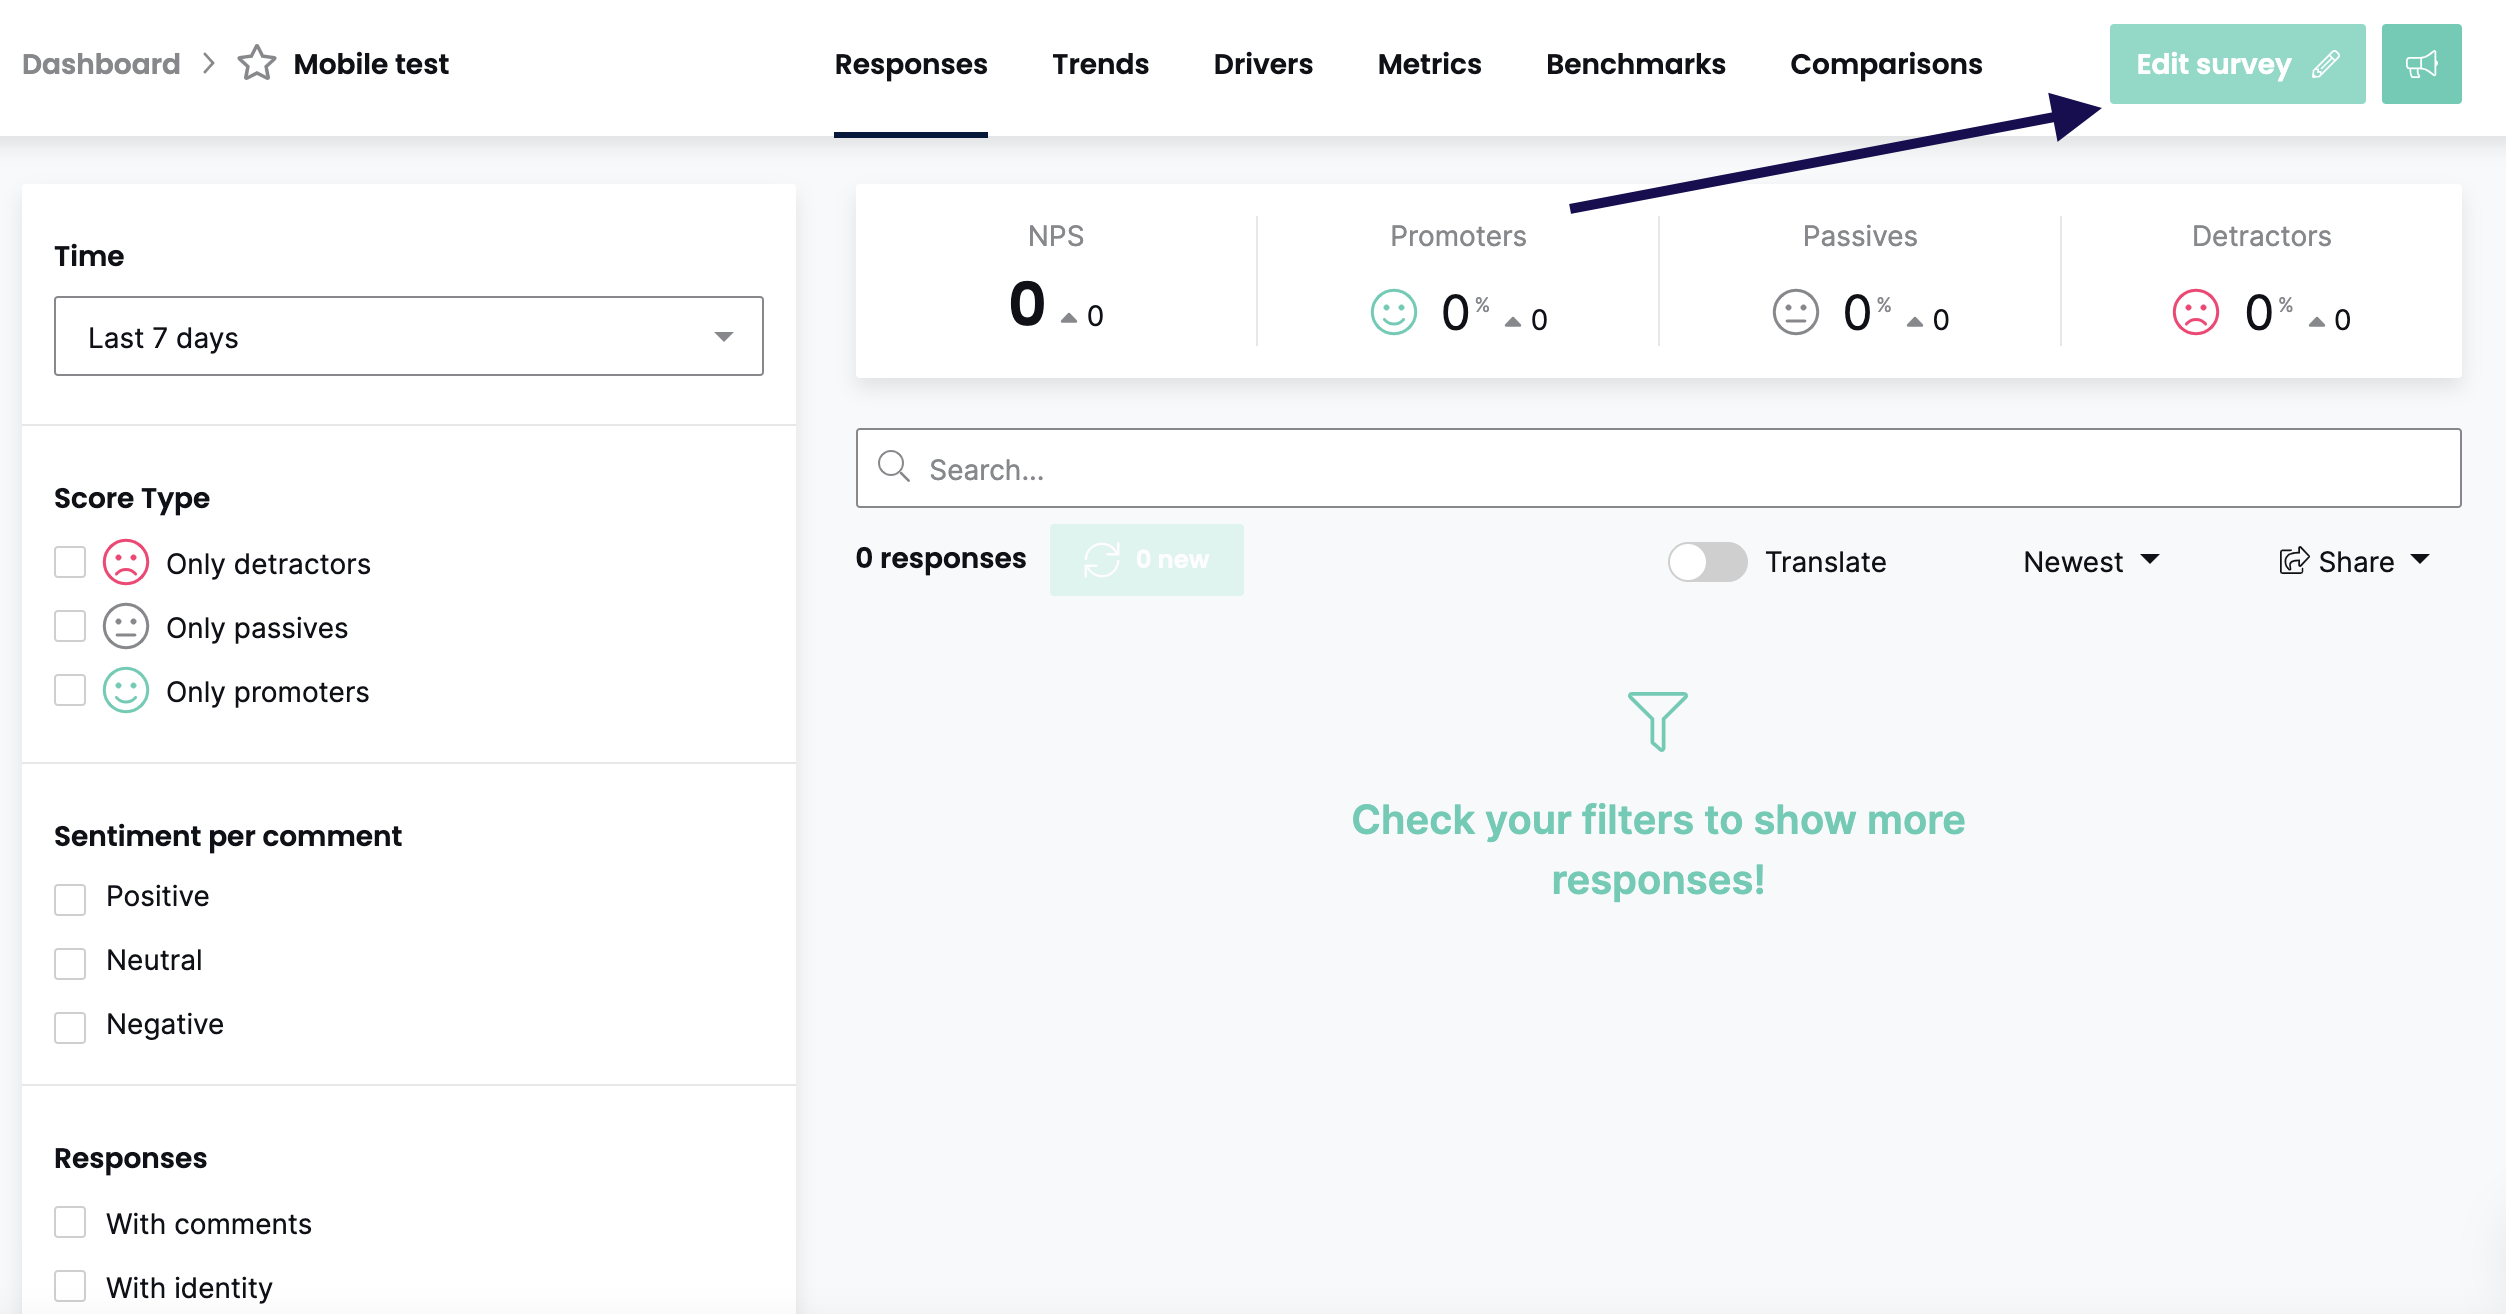The width and height of the screenshot is (2506, 1314).
Task: Click the Share export icon
Action: 2293,561
